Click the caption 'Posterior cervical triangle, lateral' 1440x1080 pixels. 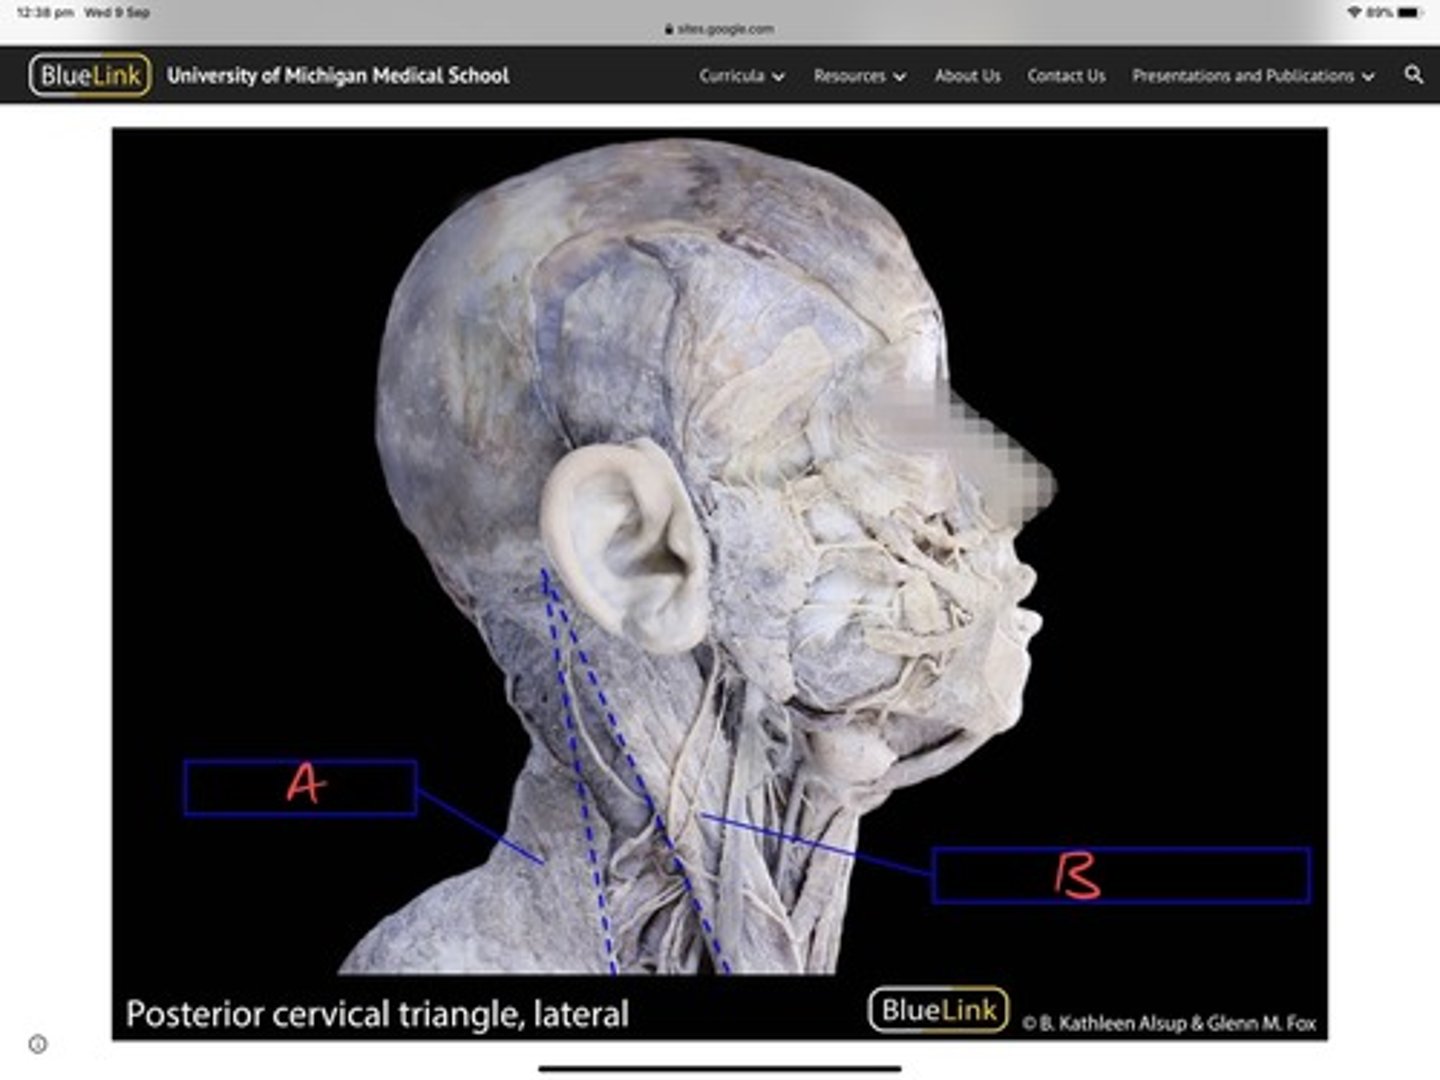tap(377, 1014)
